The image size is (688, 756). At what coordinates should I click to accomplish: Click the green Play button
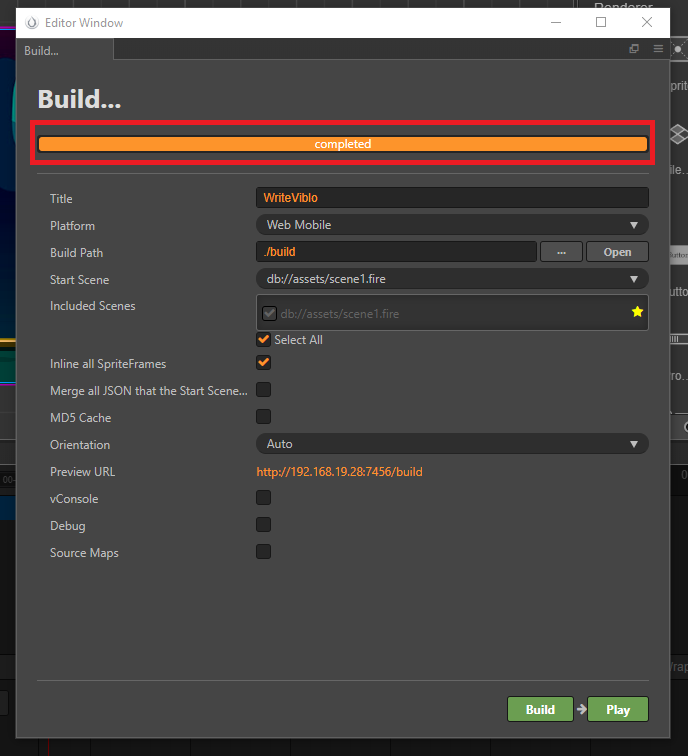pyautogui.click(x=618, y=709)
